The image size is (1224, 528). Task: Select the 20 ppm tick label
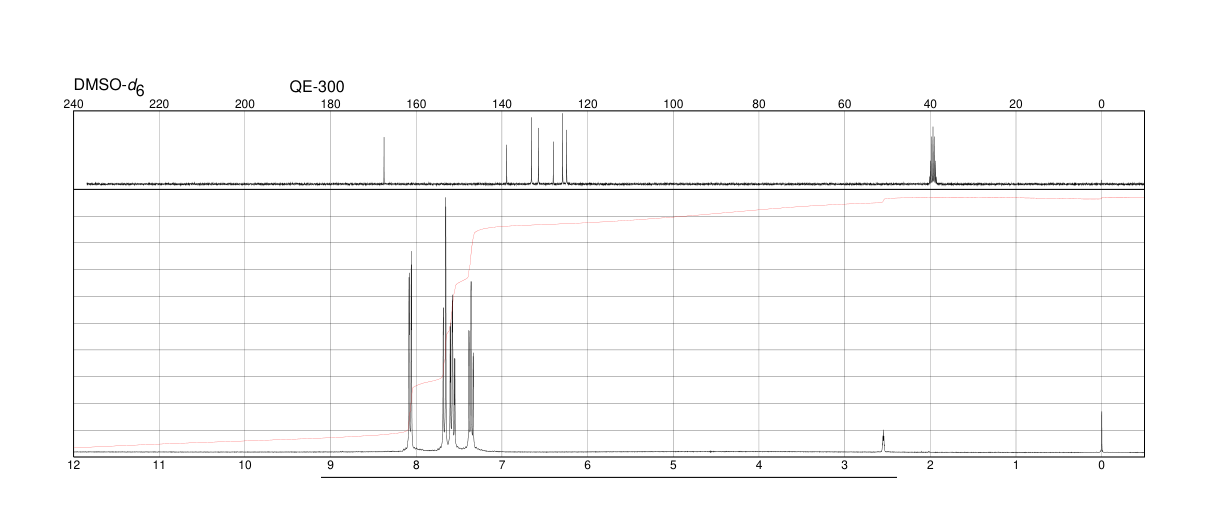coord(1016,104)
